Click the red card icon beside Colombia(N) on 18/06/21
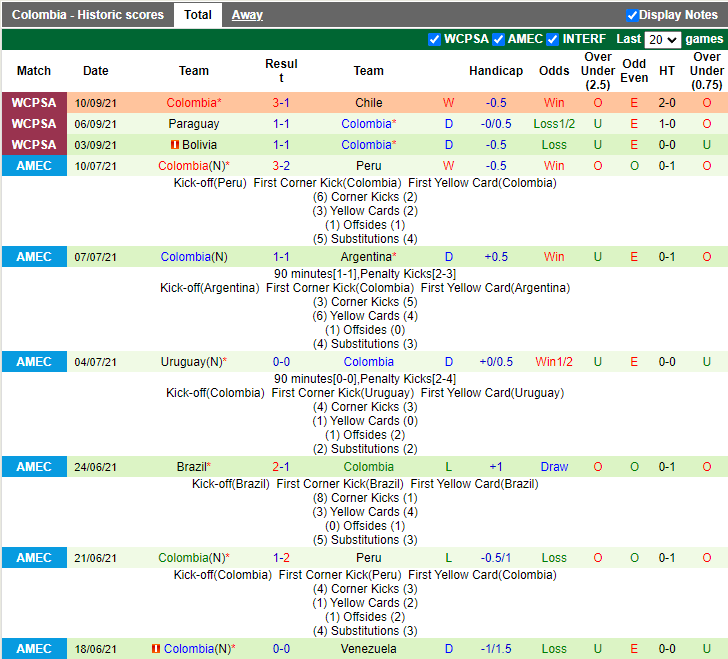The width and height of the screenshot is (728, 659). [x=156, y=649]
